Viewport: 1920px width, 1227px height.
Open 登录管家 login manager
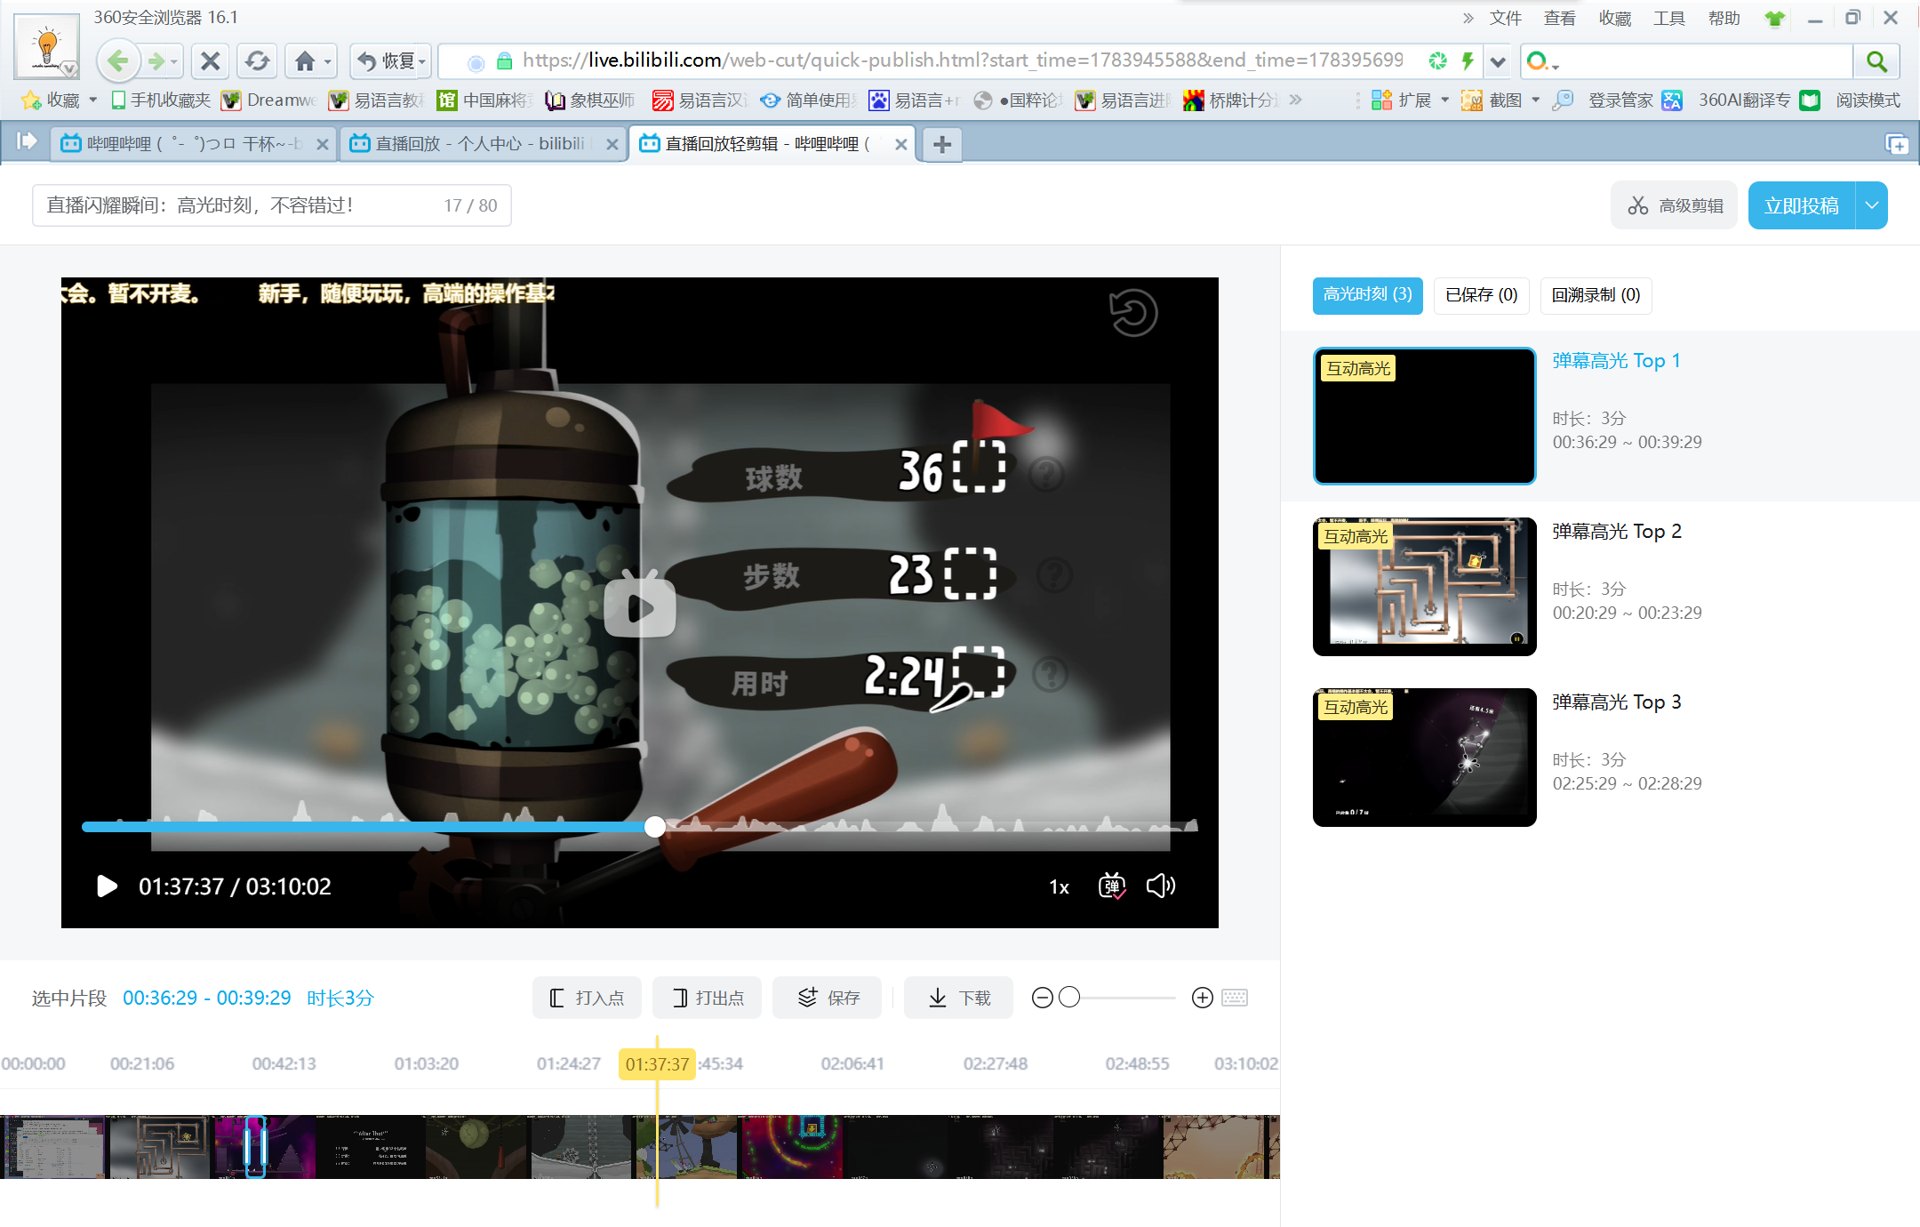click(1603, 100)
